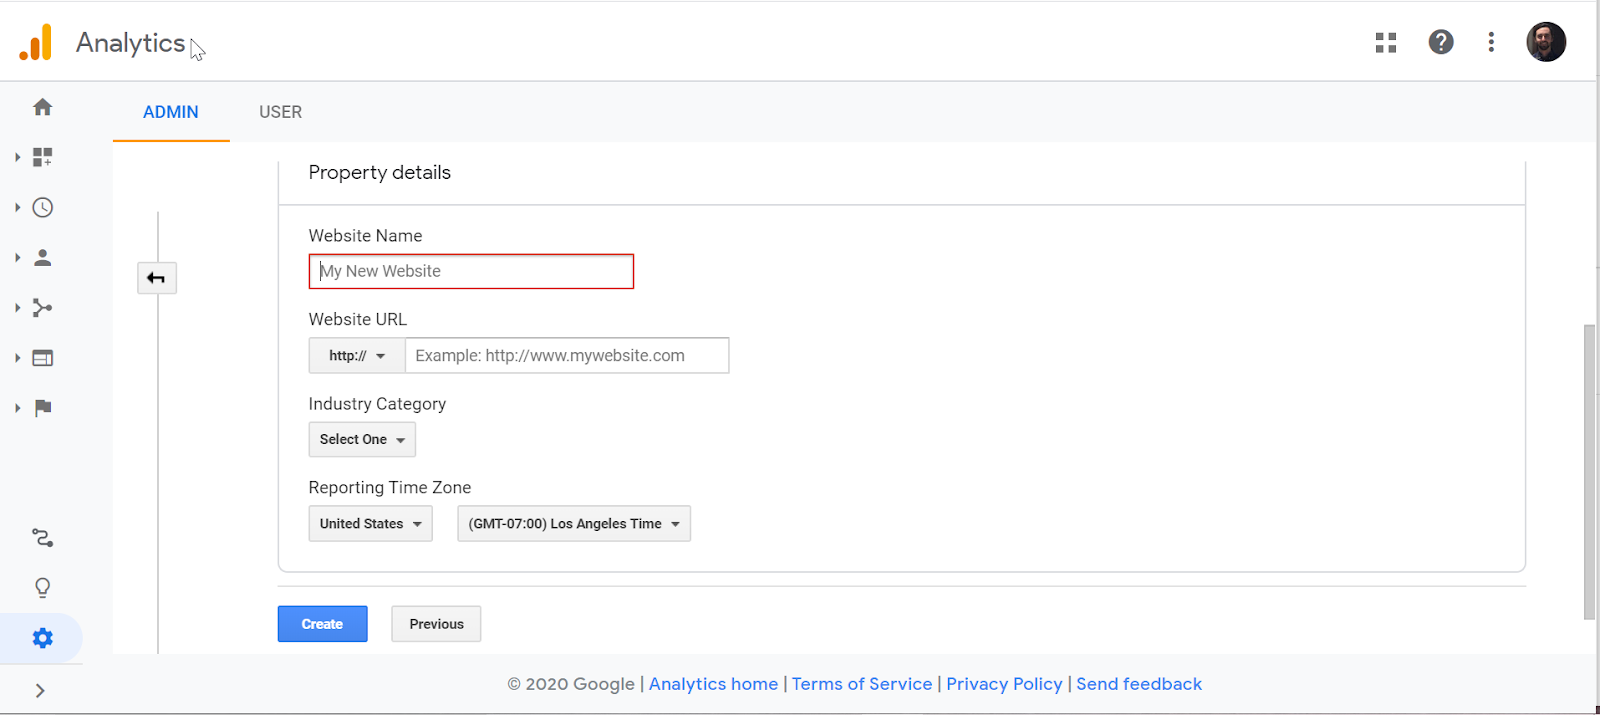Open Acquisition icon in sidebar
Viewport: 1600px width, 715px height.
point(42,308)
